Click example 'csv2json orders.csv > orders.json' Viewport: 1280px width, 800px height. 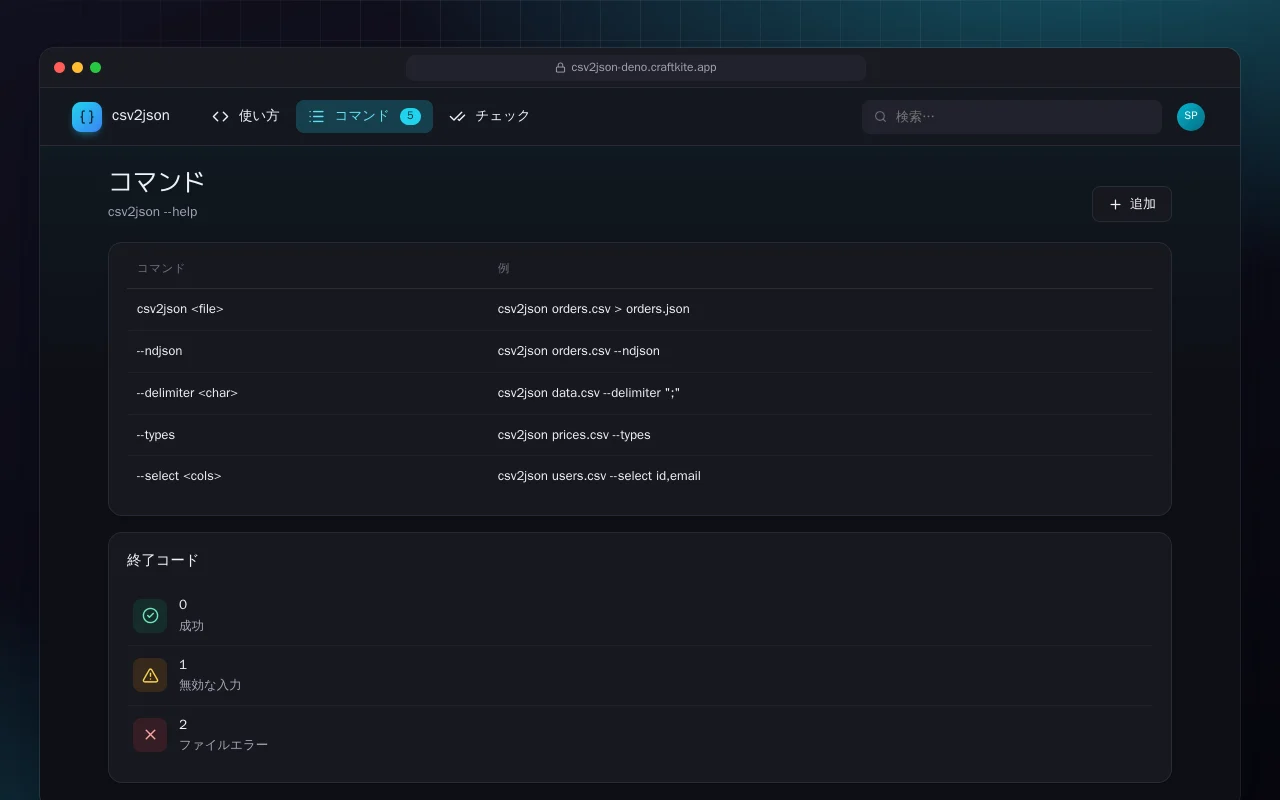[x=594, y=309]
